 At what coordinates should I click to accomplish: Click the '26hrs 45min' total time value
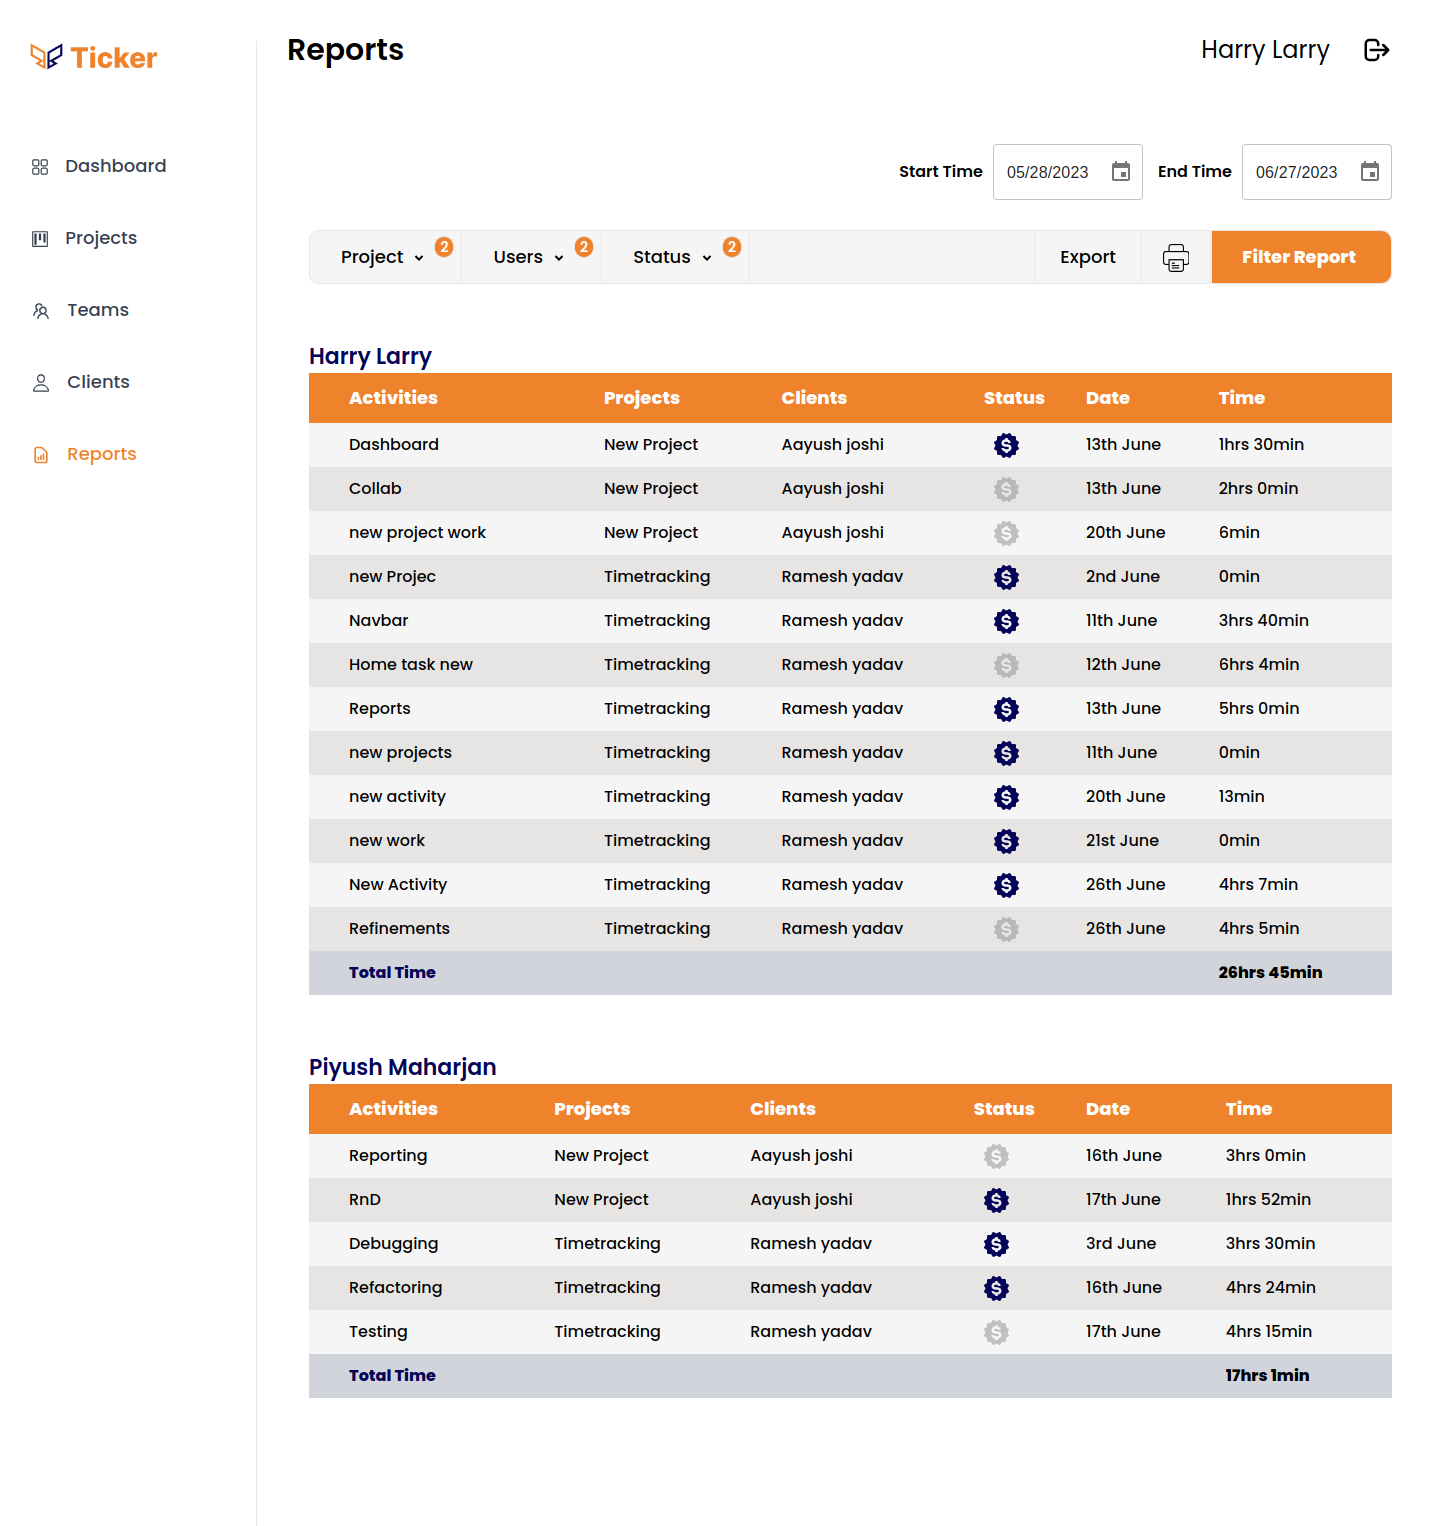coord(1270,973)
